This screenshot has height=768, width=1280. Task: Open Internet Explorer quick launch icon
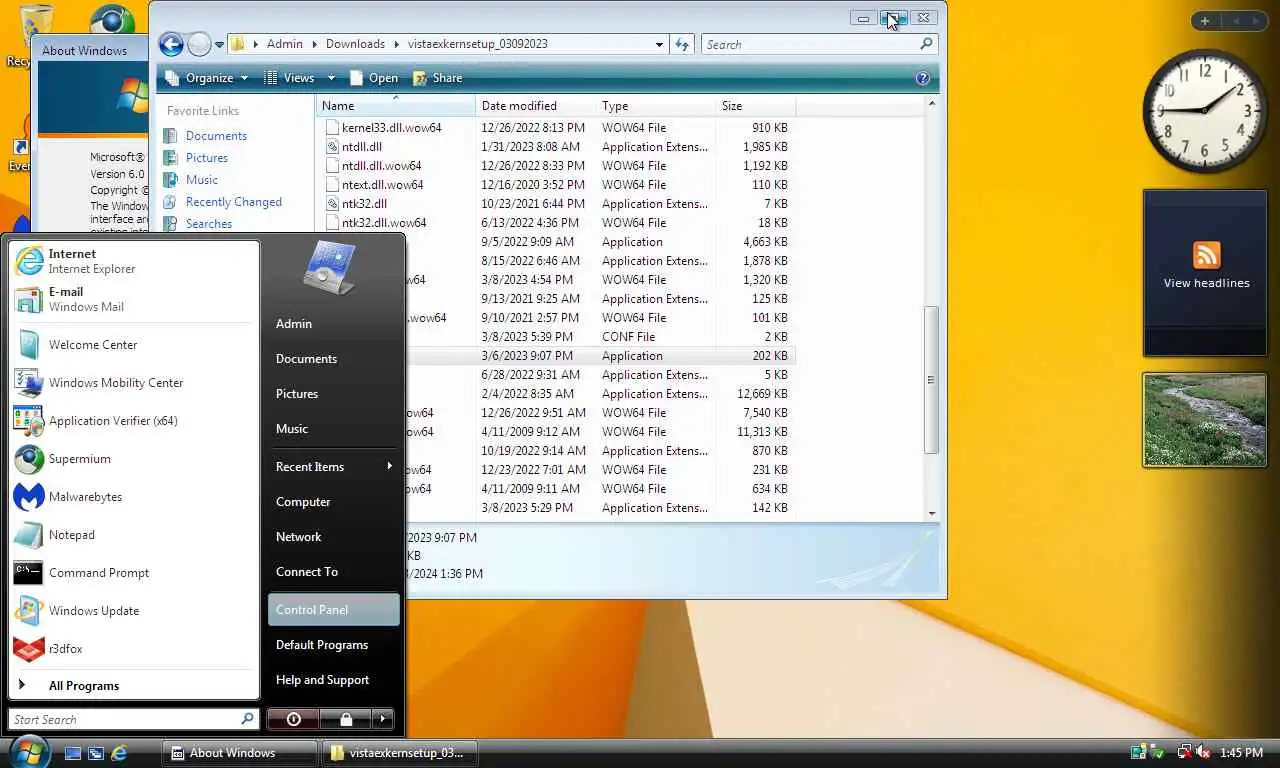[x=120, y=753]
